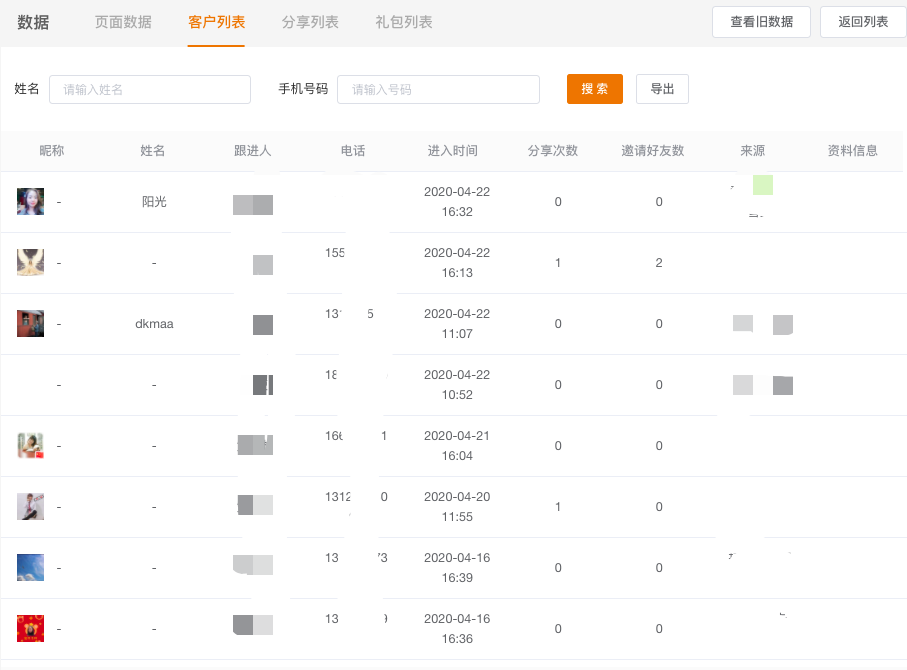The image size is (907, 670).
Task: Open the 页面数据 tab
Action: pos(123,22)
